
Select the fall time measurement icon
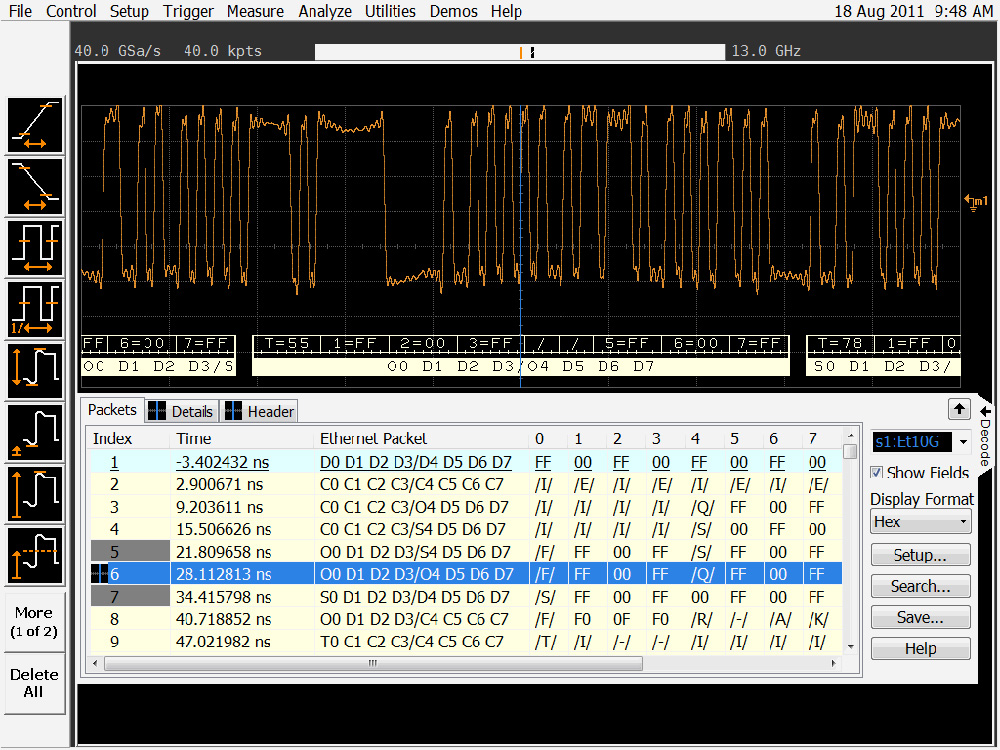coord(35,186)
